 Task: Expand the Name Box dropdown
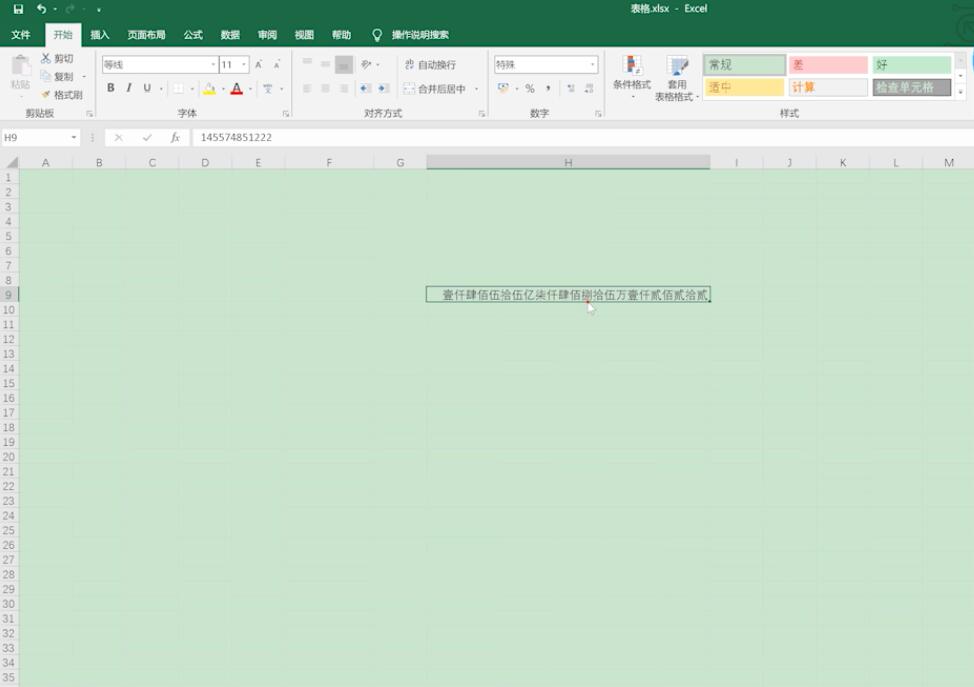74,137
